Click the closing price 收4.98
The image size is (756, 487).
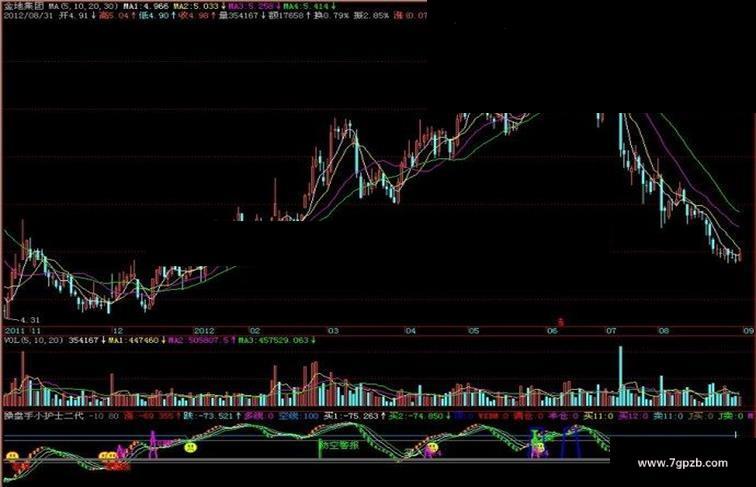point(194,16)
